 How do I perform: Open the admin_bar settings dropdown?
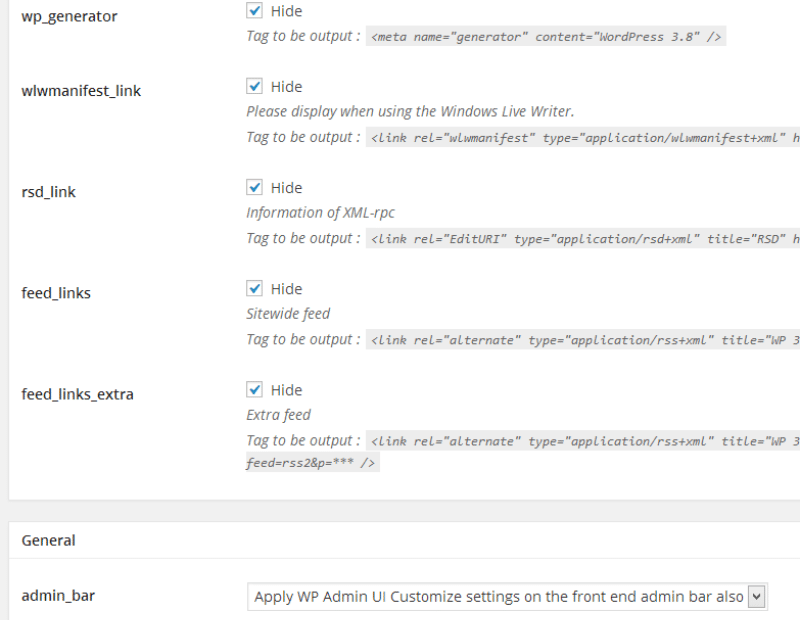point(500,597)
